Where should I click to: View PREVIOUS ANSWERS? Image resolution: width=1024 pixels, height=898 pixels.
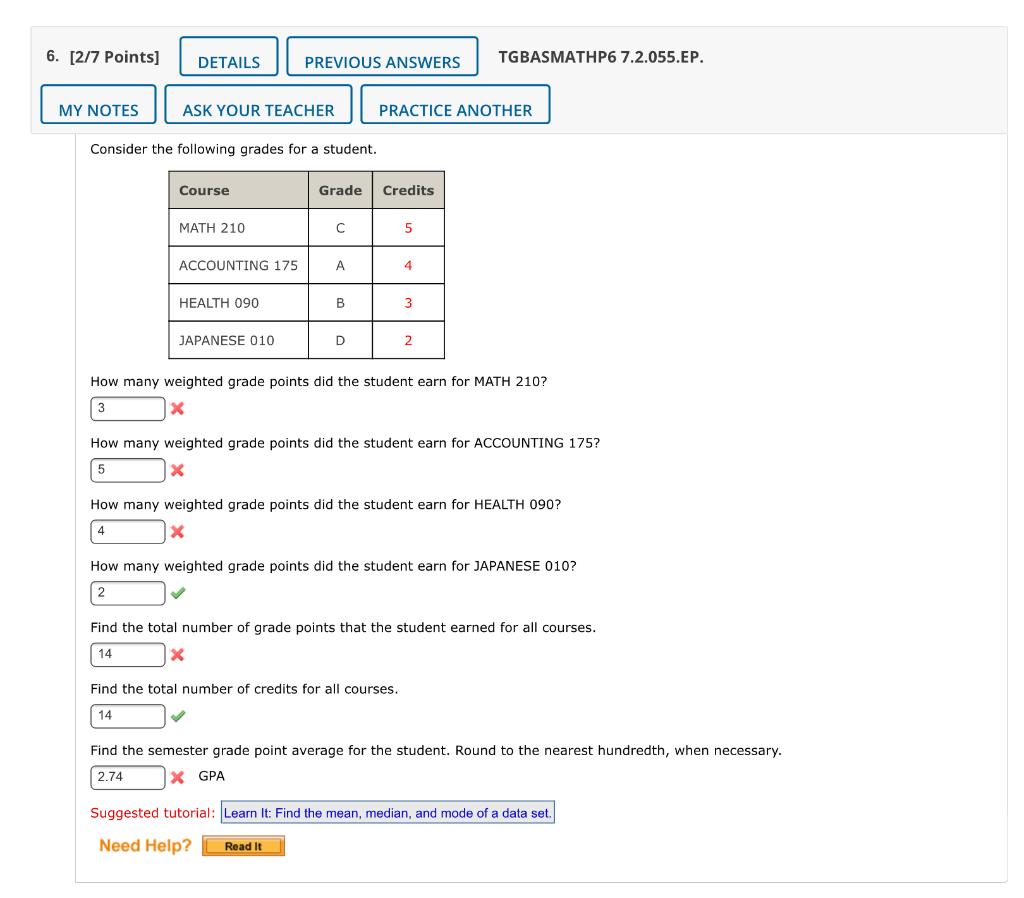[382, 57]
